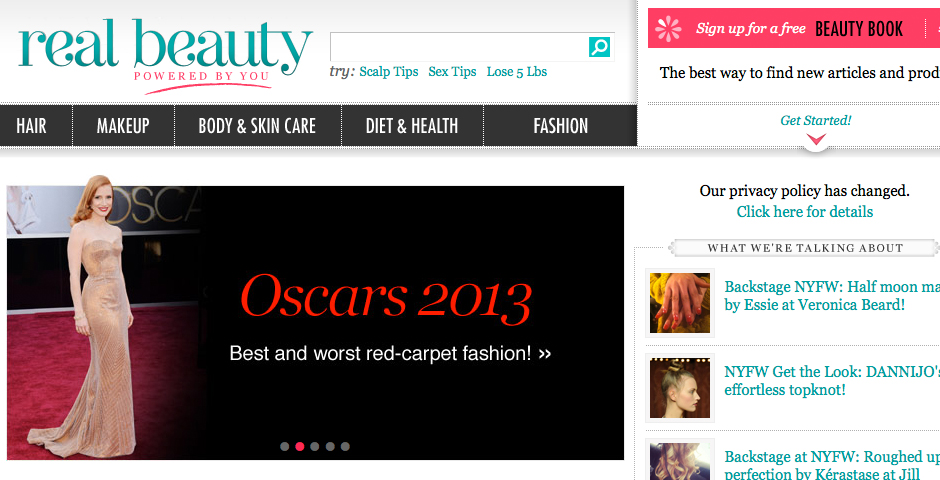
Task: Open the Diet & Health menu
Action: point(412,126)
